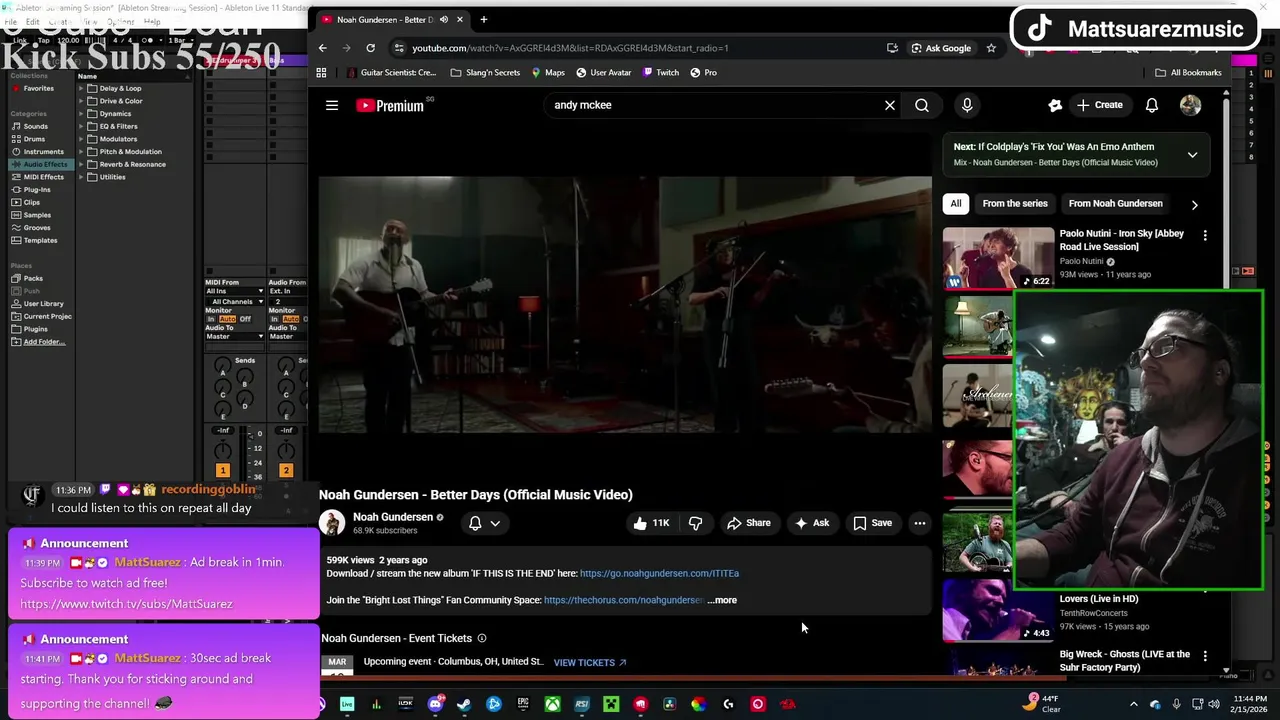Image resolution: width=1280 pixels, height=720 pixels.
Task: Expand the EQ & Filters folder
Action: (x=81, y=126)
